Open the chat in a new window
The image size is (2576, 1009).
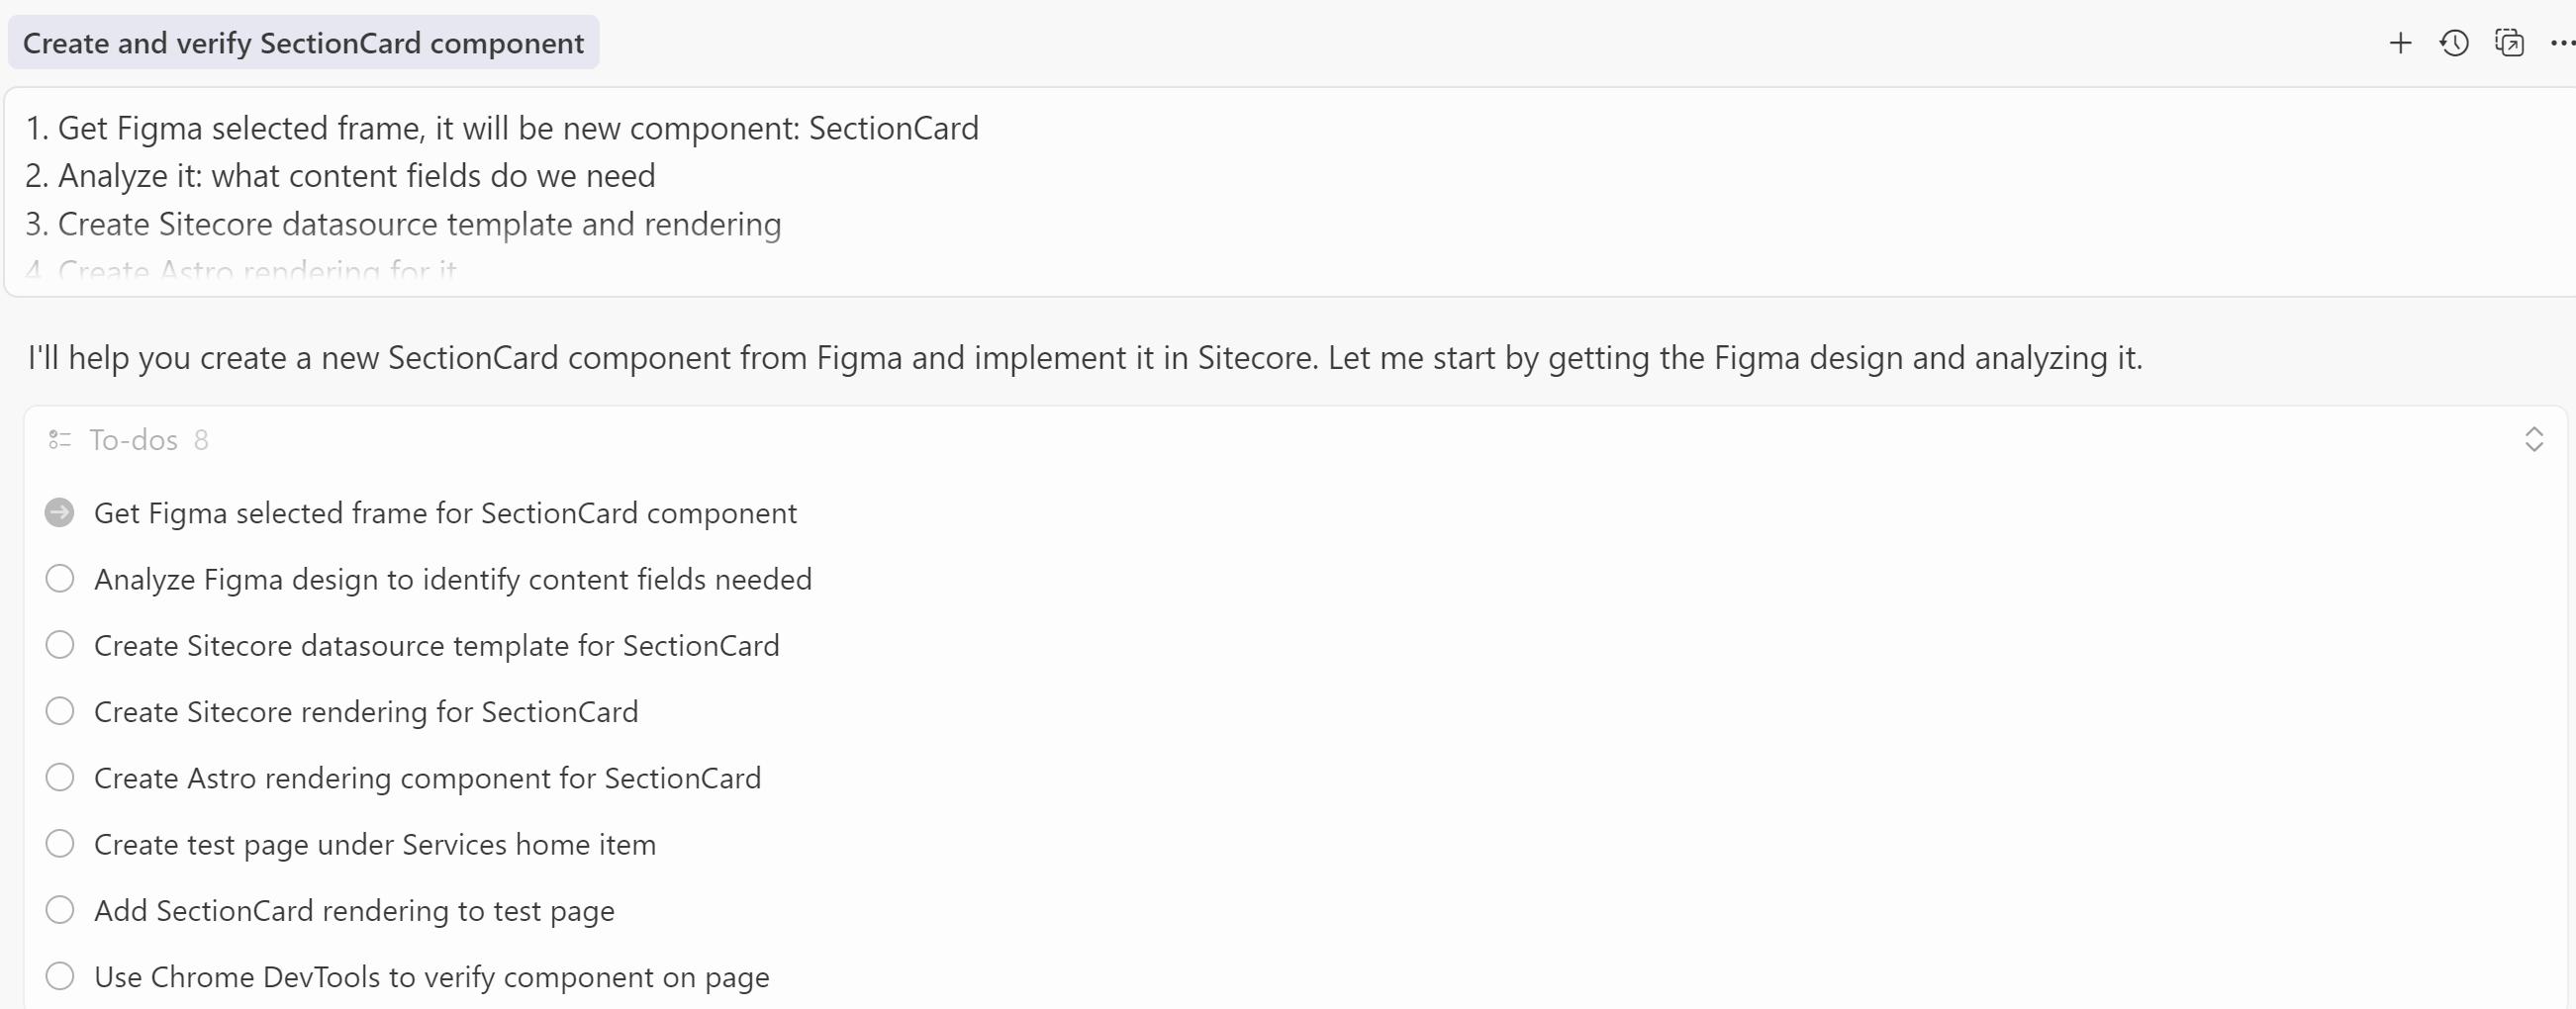[x=2510, y=43]
